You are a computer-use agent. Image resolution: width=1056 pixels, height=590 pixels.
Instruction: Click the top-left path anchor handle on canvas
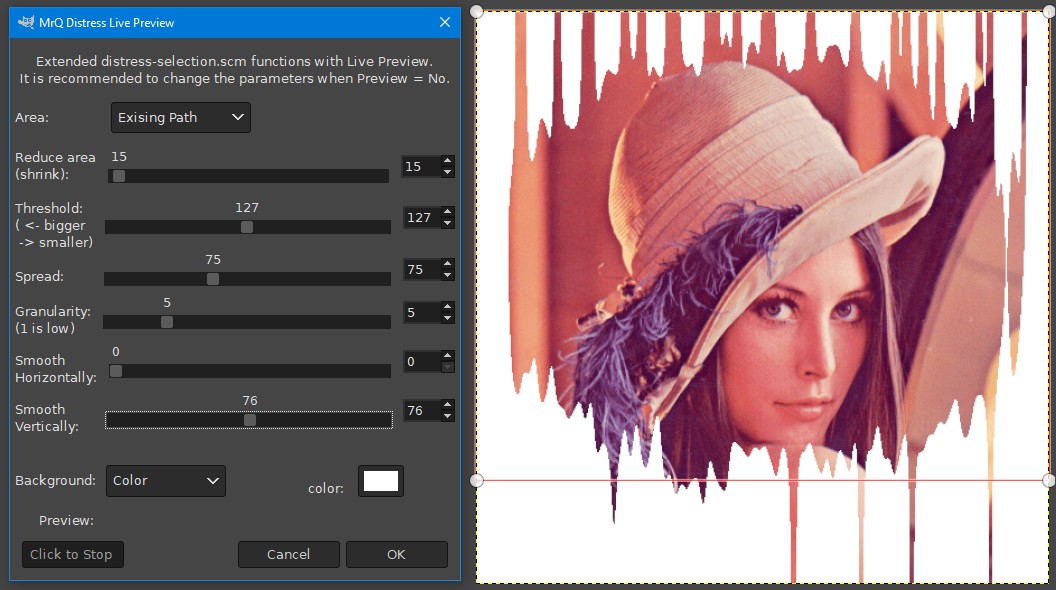pos(476,11)
